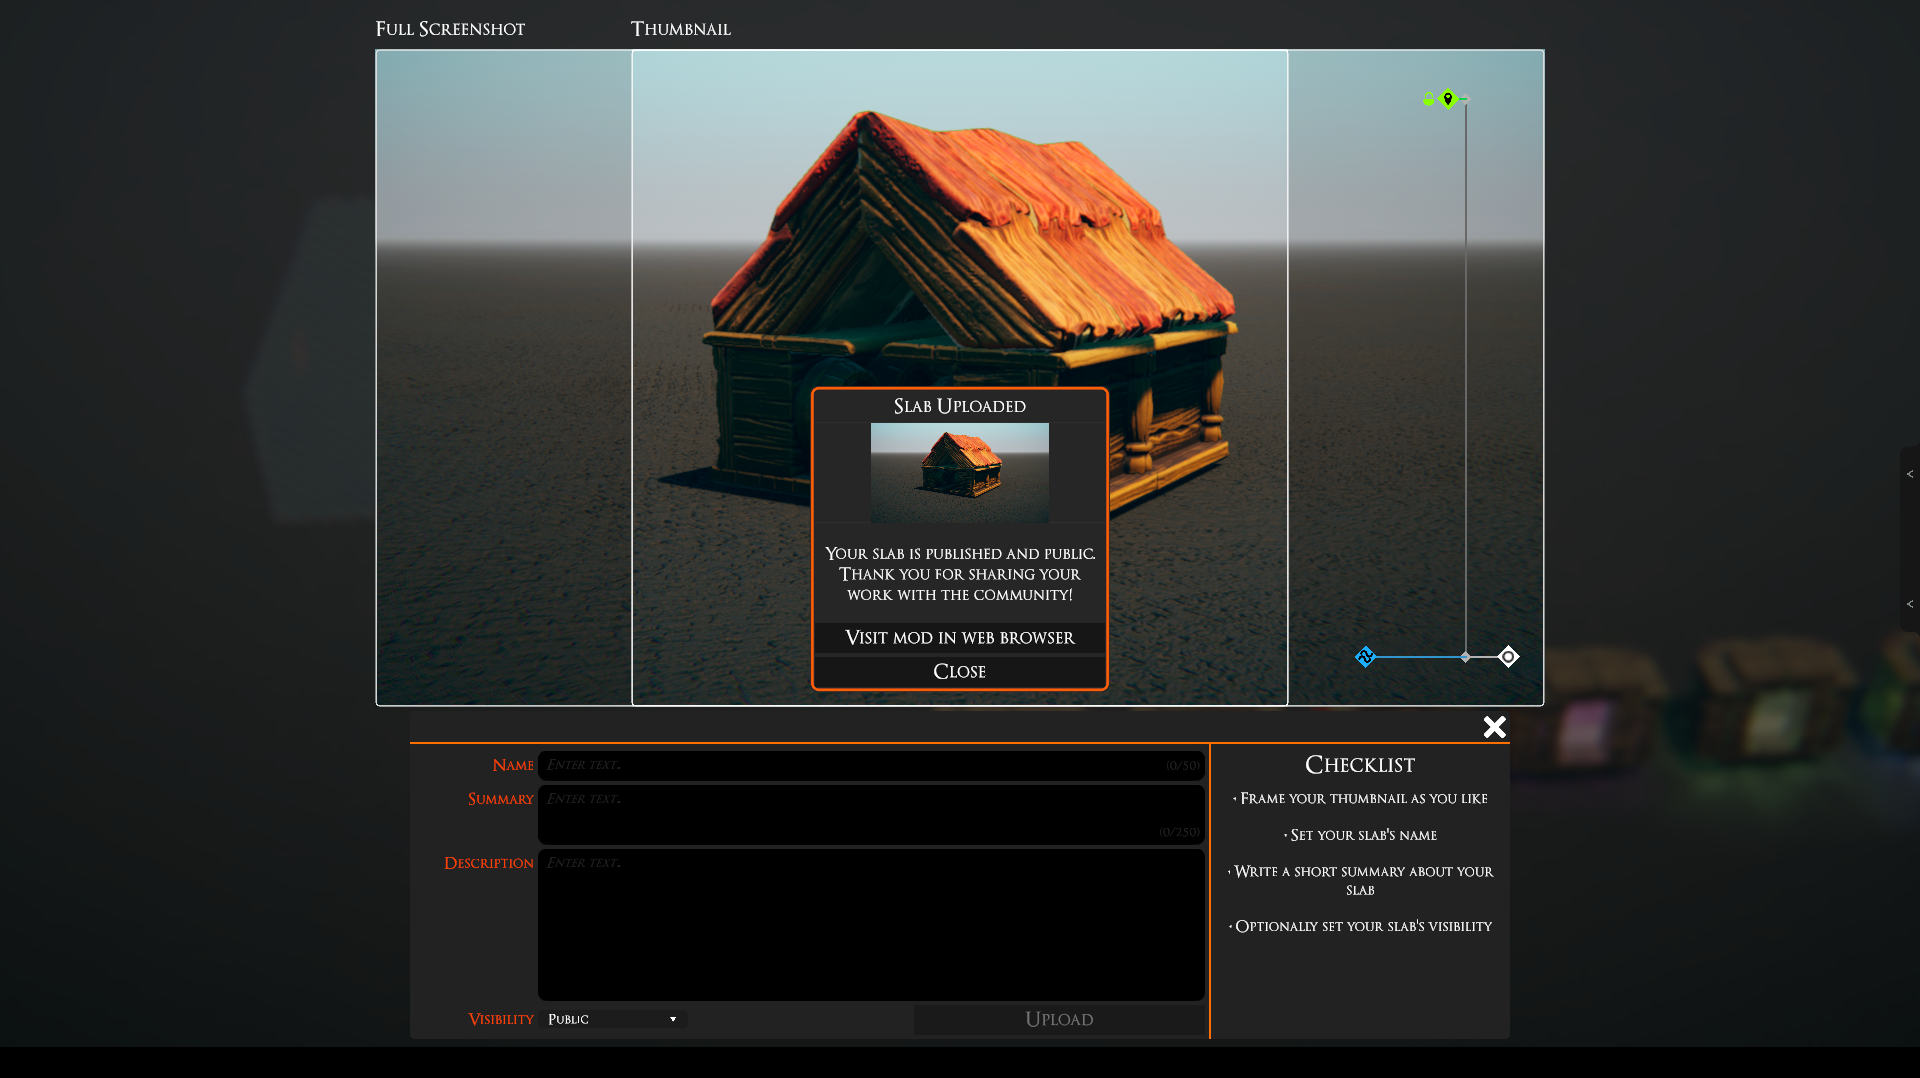Close the Slab Uploaded dialog

coord(959,672)
